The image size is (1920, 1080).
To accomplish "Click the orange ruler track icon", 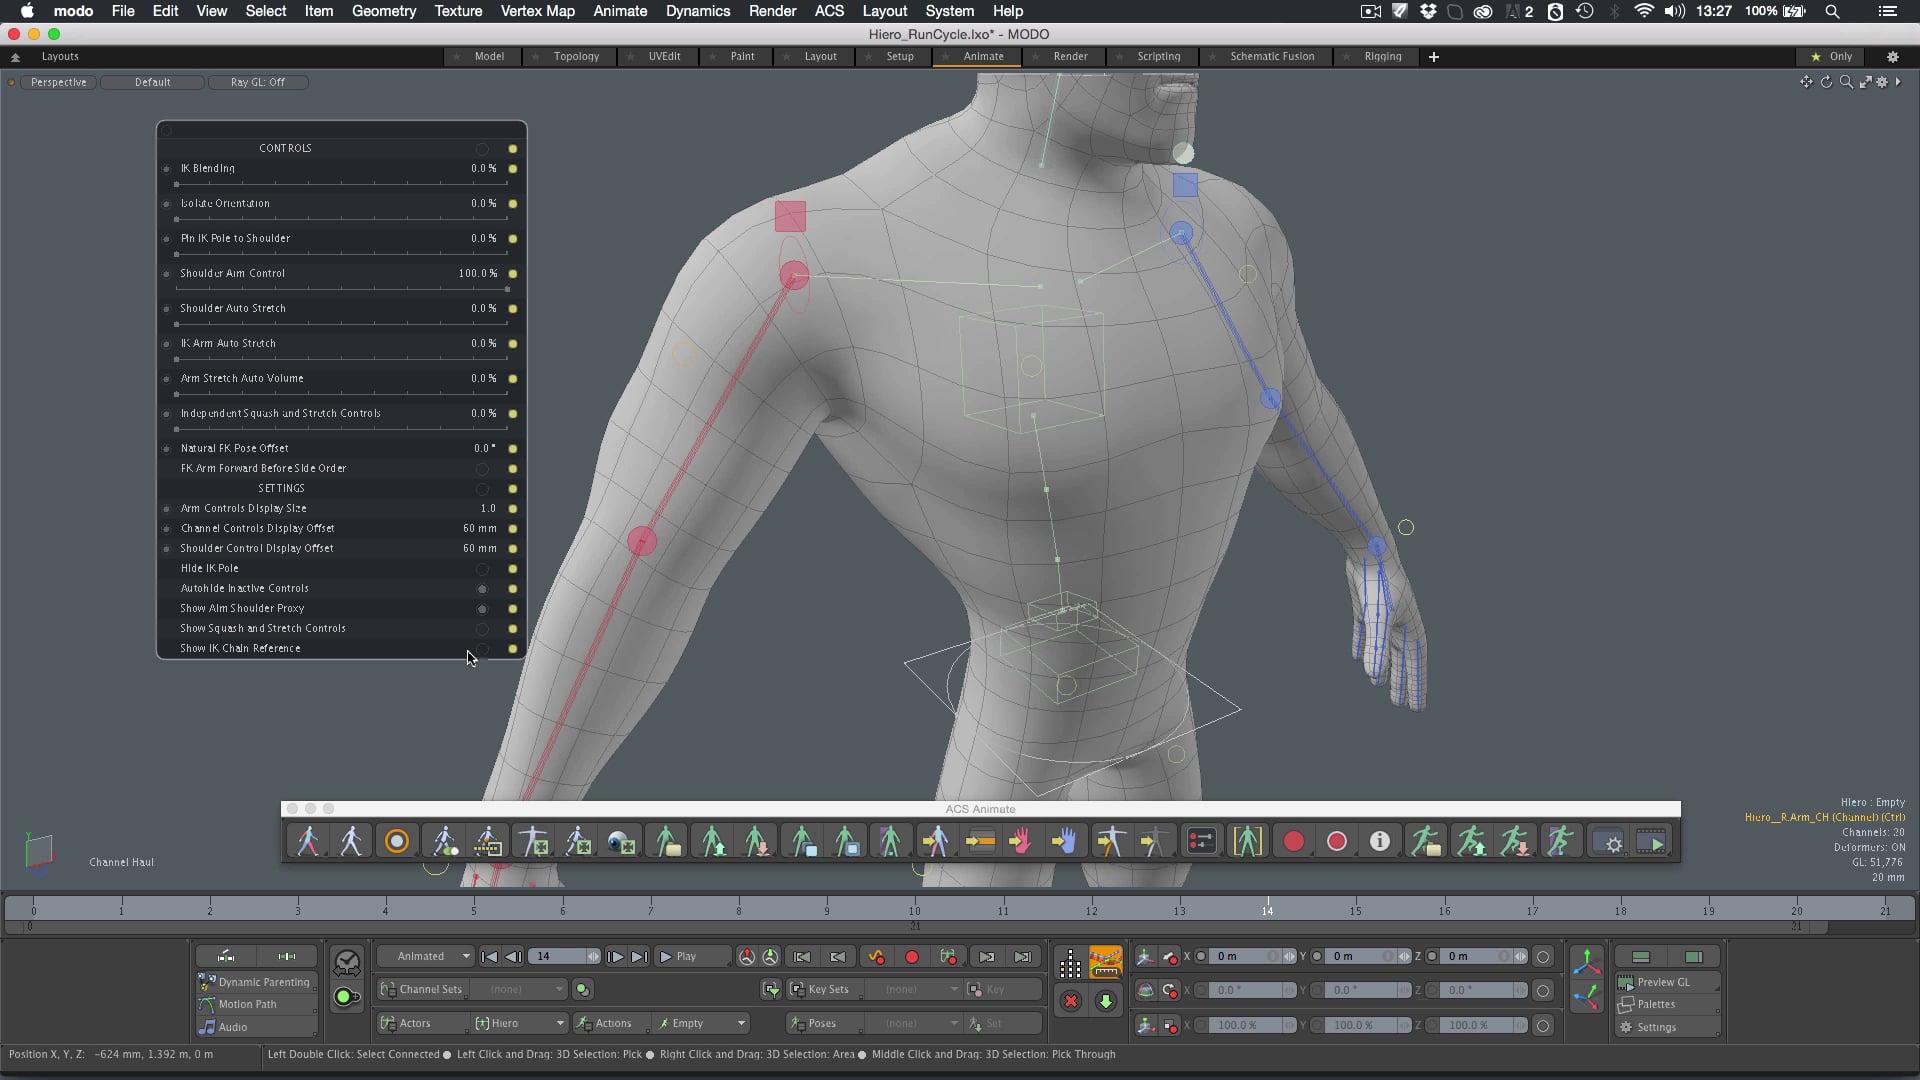I will 1105,962.
